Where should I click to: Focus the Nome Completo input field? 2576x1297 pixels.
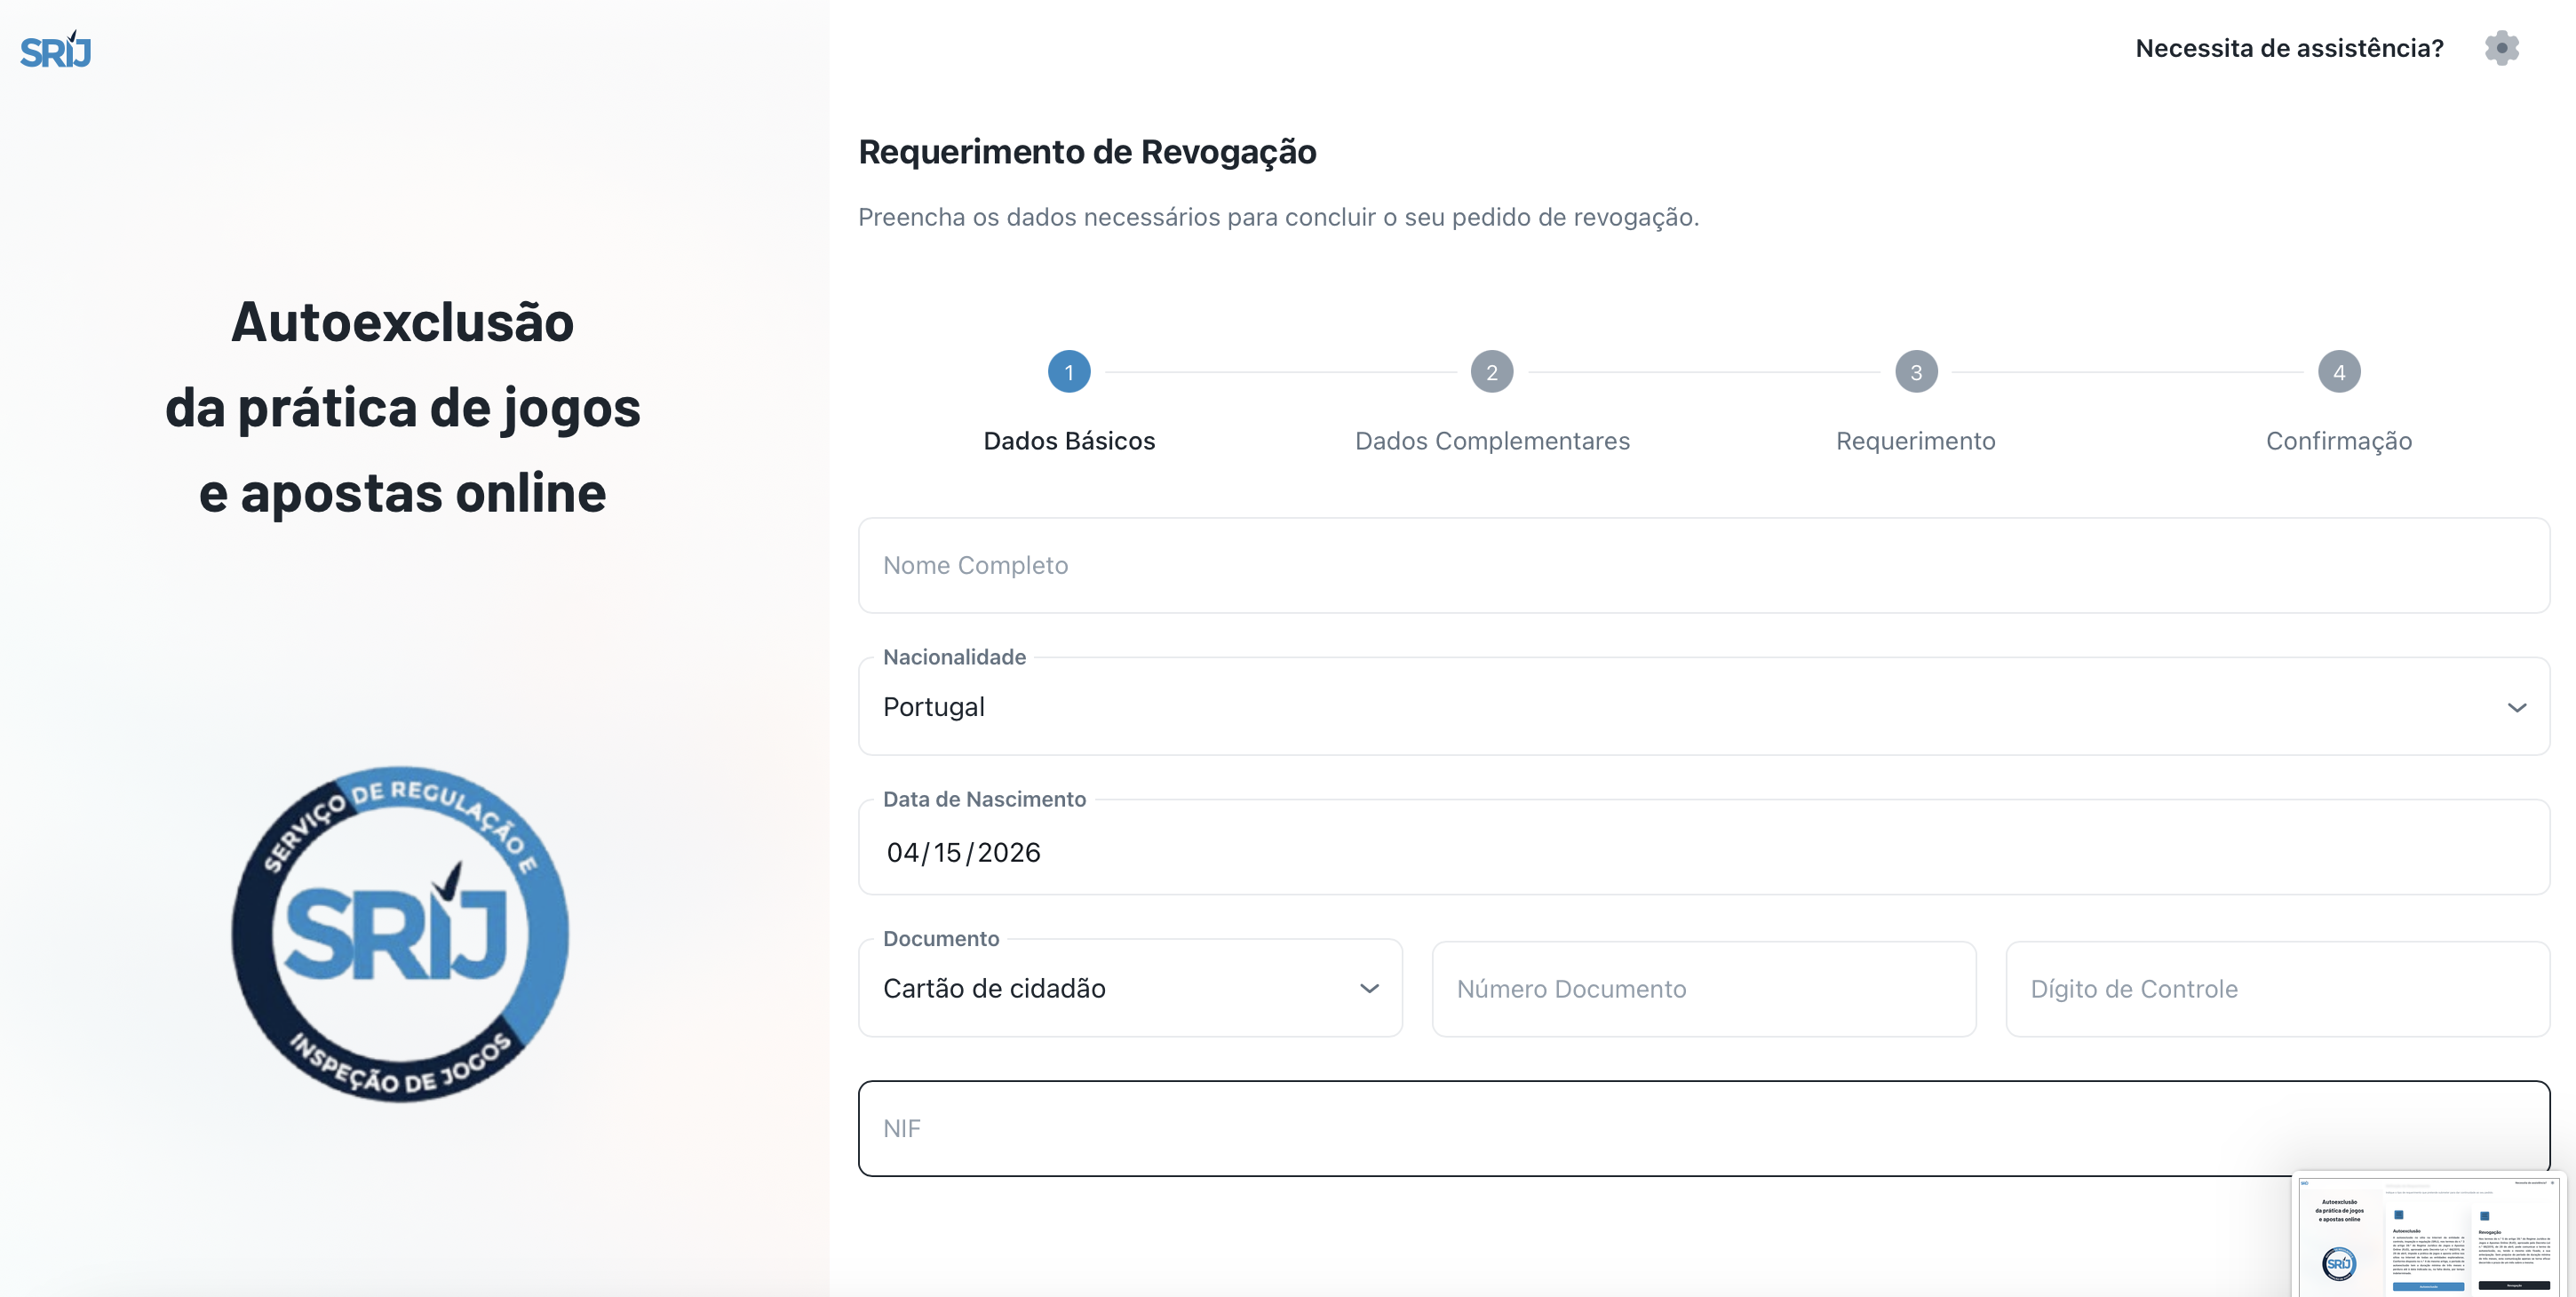click(x=1704, y=565)
